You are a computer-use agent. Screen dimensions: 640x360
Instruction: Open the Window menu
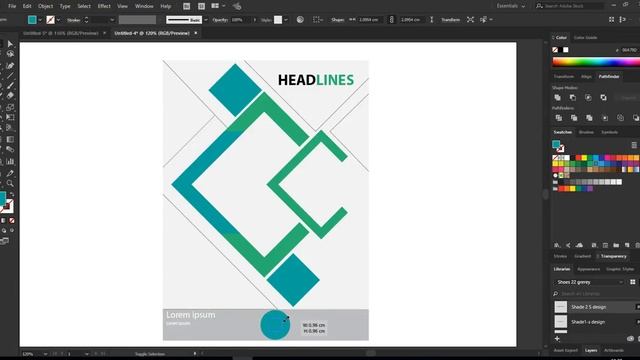click(x=144, y=6)
